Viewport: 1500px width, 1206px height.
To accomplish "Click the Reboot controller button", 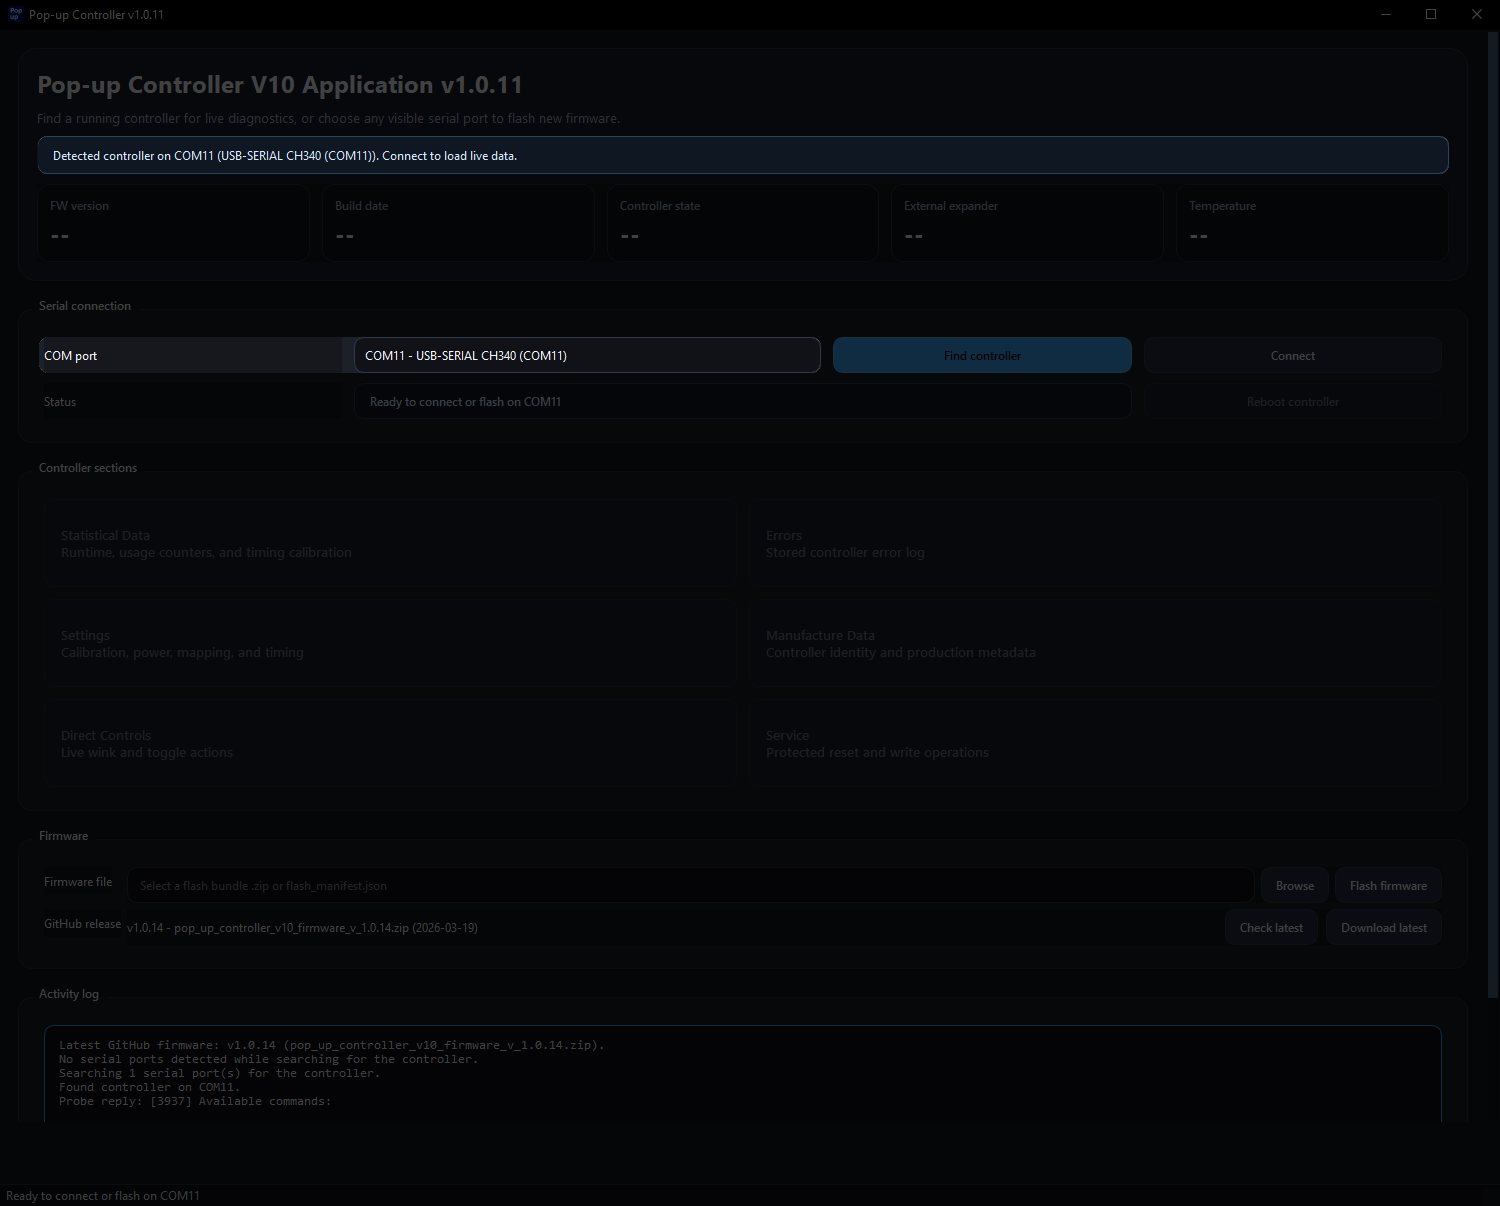I will click(x=1292, y=401).
